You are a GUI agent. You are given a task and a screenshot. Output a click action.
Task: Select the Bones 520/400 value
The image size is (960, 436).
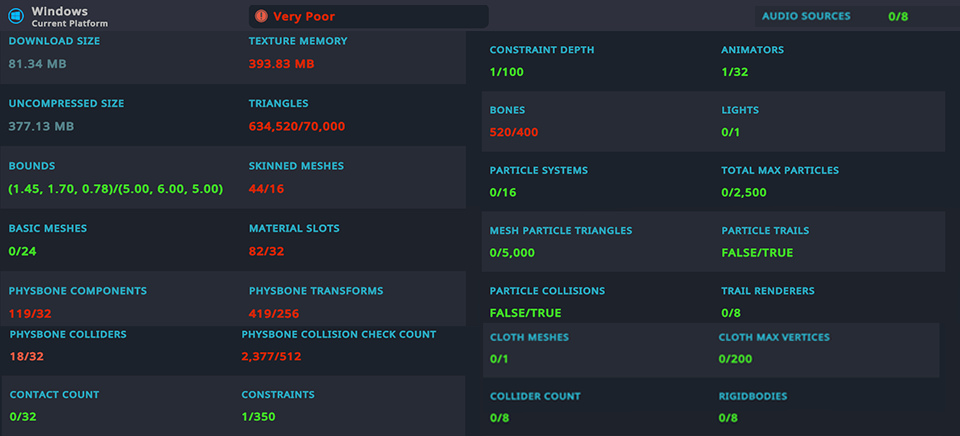(514, 132)
